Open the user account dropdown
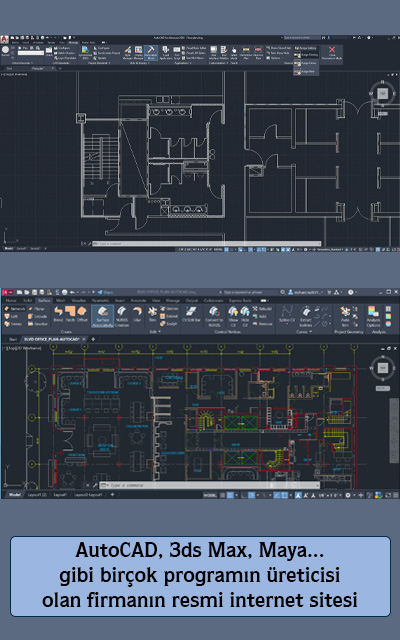This screenshot has width=400, height=640. 306,292
